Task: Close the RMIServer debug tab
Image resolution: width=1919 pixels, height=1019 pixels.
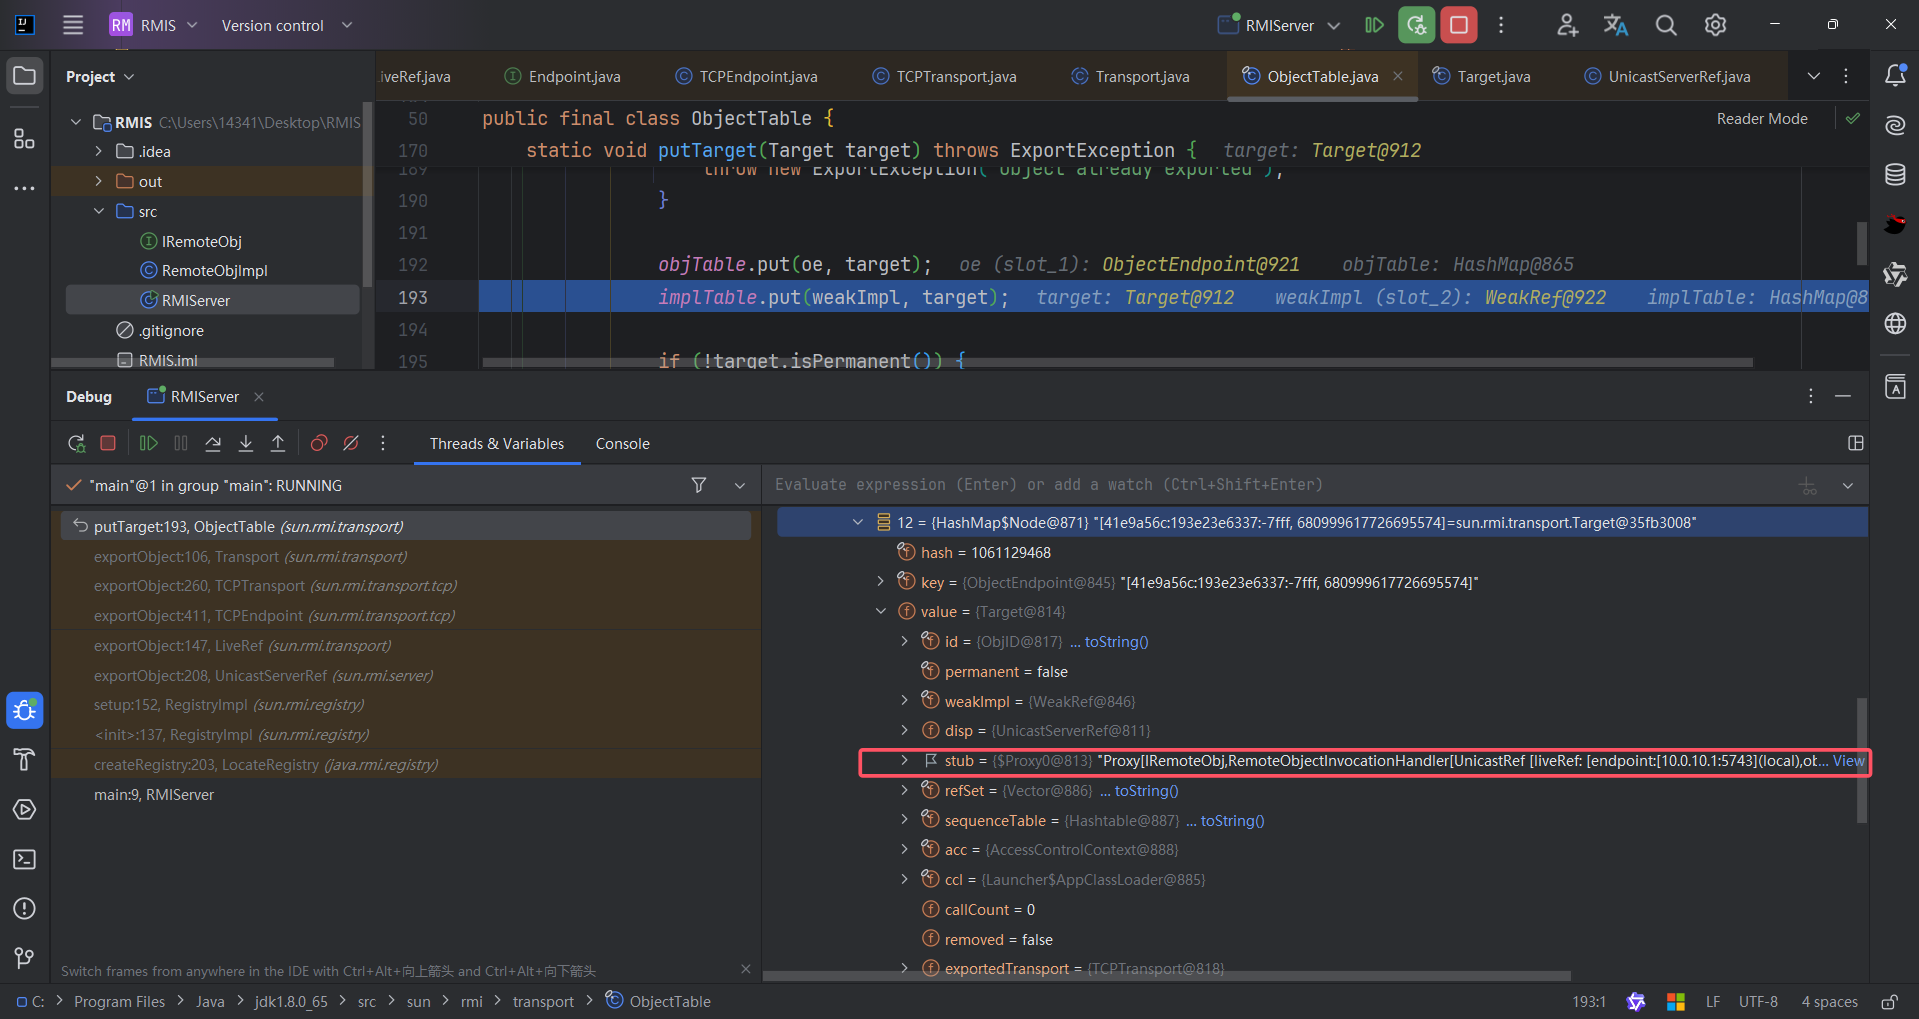Action: point(259,397)
